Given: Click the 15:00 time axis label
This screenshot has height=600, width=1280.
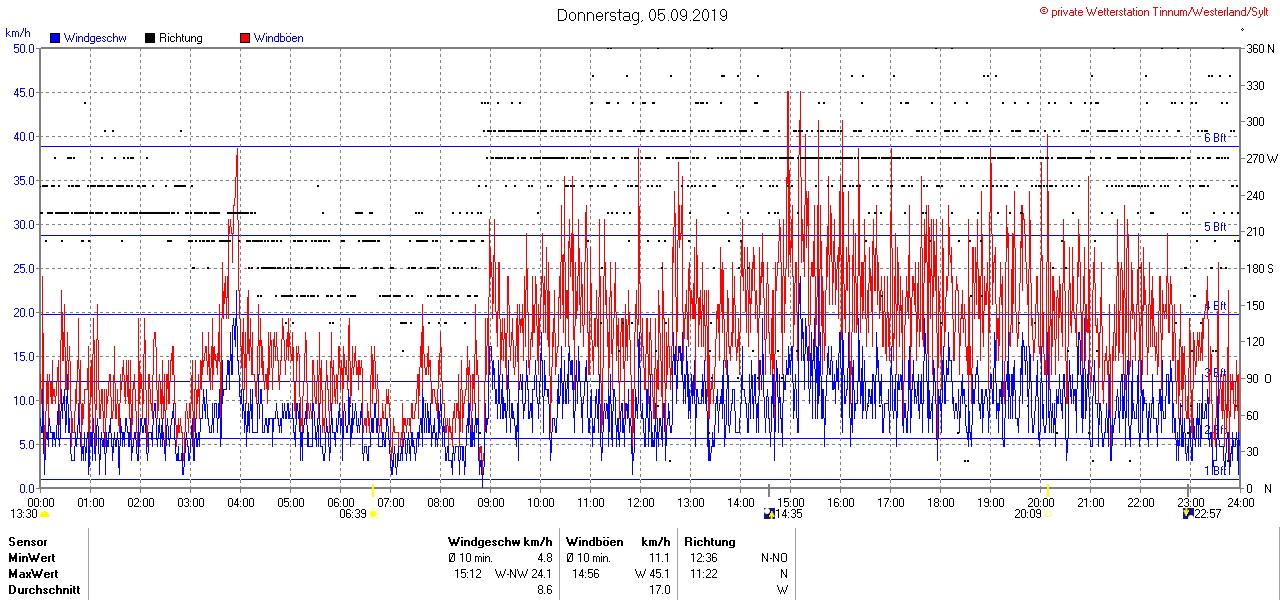Looking at the screenshot, I should point(791,502).
